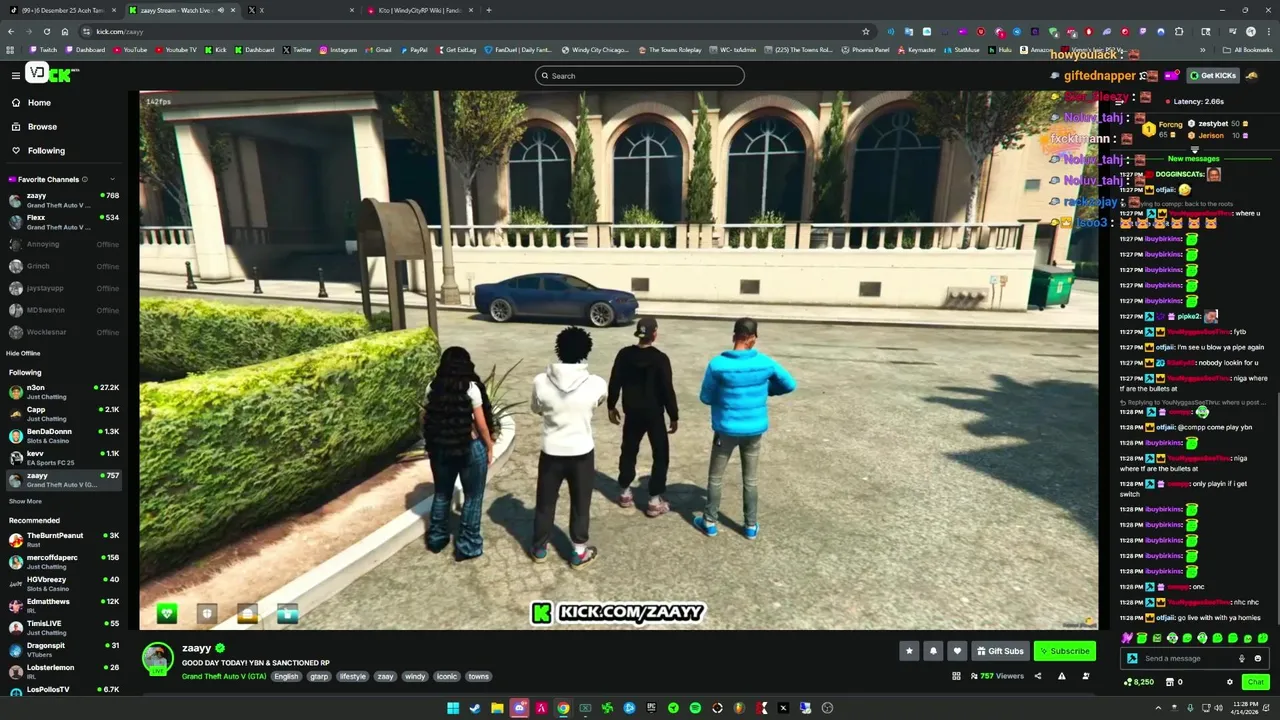Open BenDaDonnn channel in Following list
Screen dimensions: 1280x720
pyautogui.click(x=62, y=435)
